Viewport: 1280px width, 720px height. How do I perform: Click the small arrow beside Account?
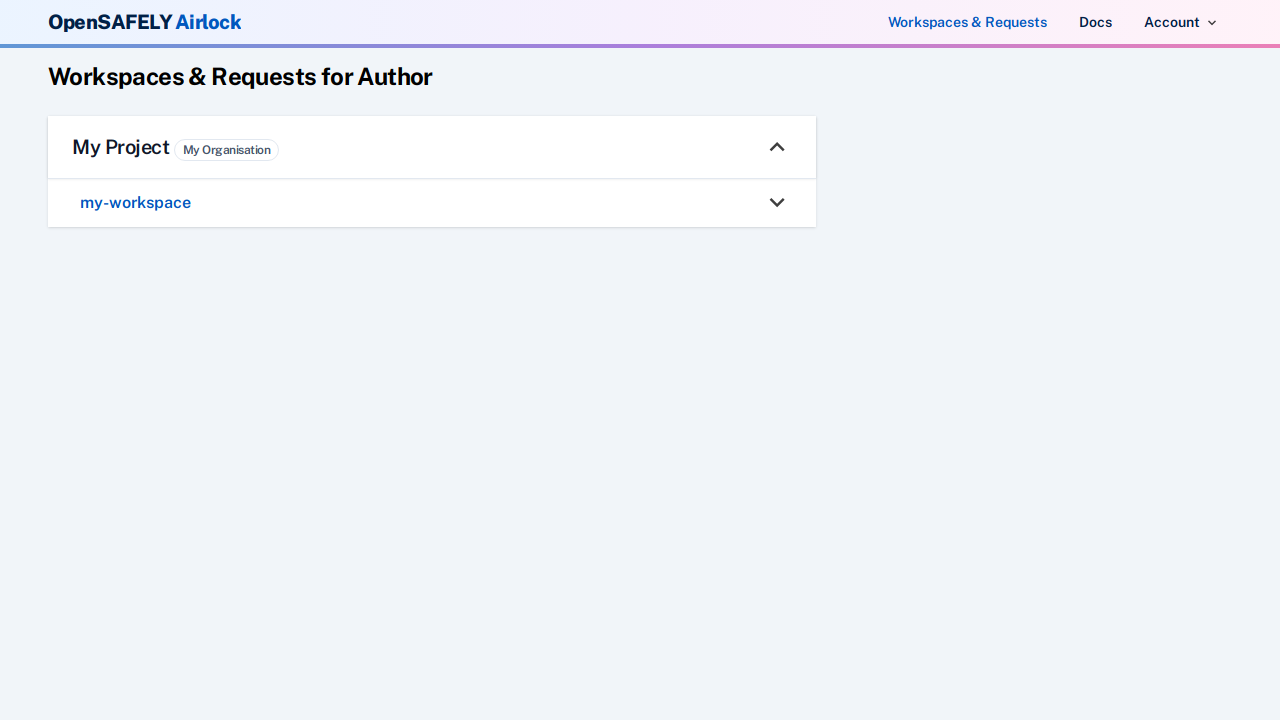1212,23
